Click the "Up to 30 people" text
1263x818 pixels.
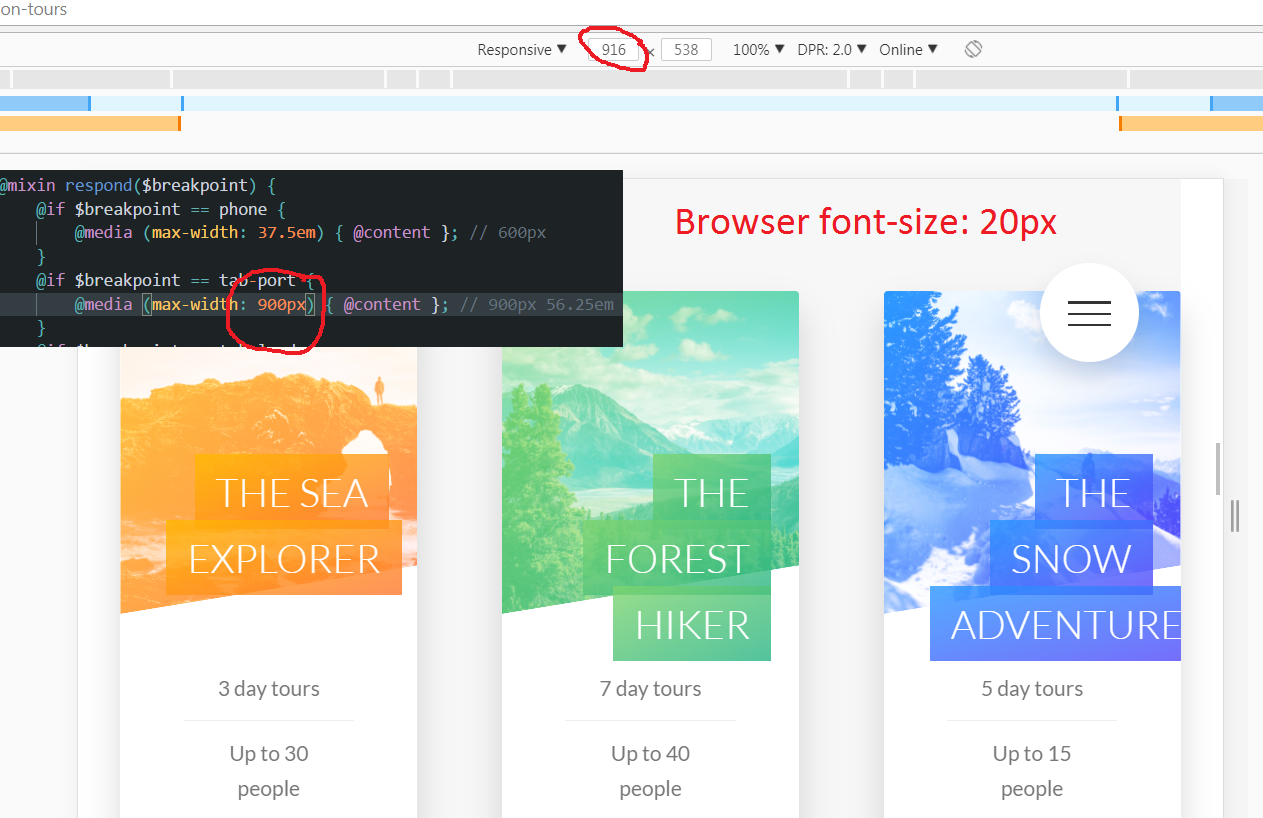pos(269,771)
